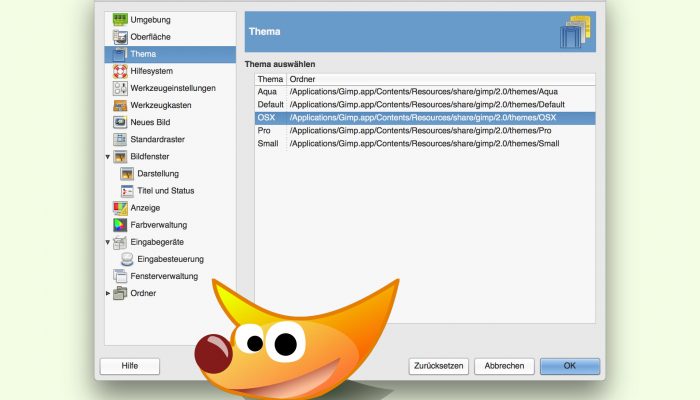Click the Thema icon in sidebar

120,54
